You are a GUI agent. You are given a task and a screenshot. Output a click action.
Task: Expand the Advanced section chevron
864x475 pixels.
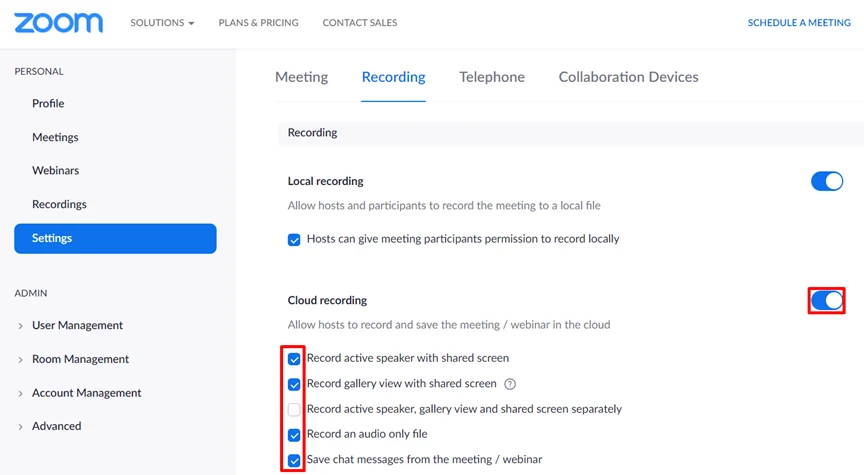pyautogui.click(x=20, y=427)
